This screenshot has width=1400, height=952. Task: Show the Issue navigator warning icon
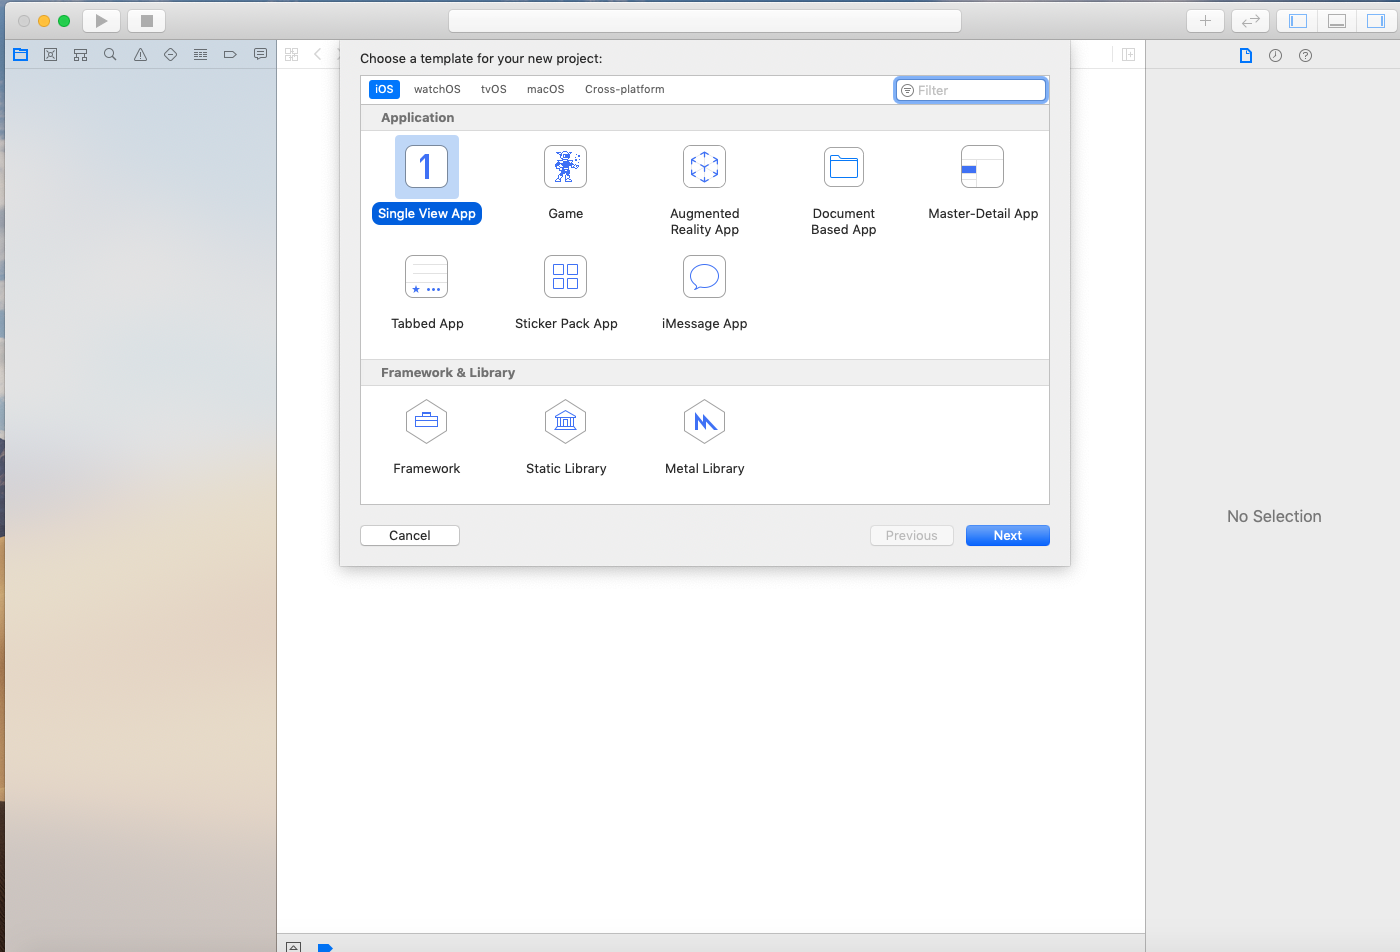(x=140, y=55)
